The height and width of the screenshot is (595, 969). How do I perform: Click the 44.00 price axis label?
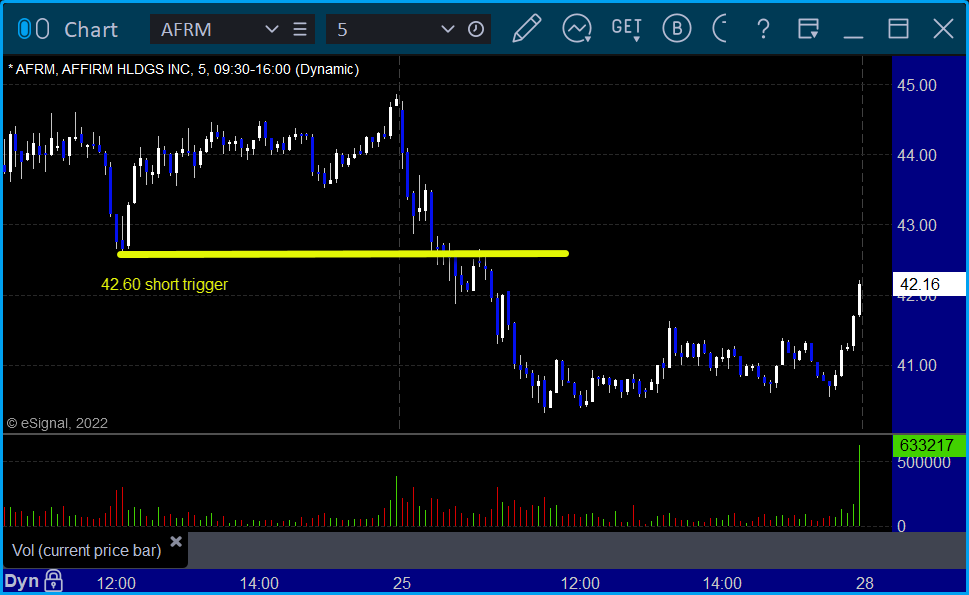(x=916, y=155)
